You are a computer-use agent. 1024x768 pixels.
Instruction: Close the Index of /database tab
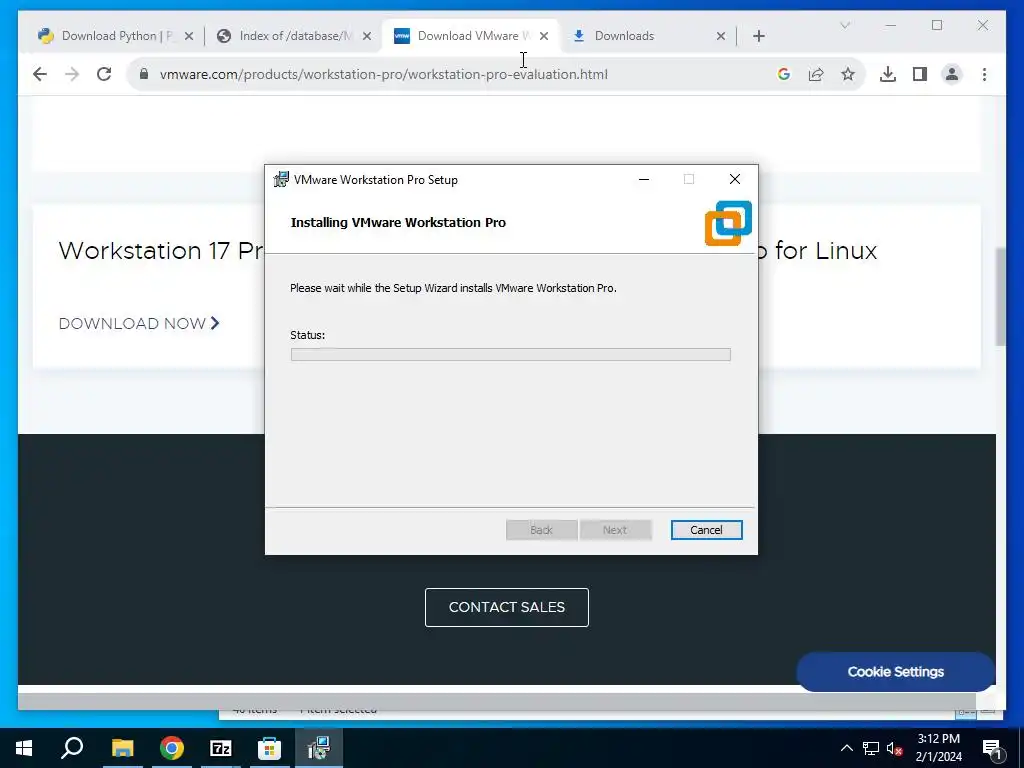point(367,36)
